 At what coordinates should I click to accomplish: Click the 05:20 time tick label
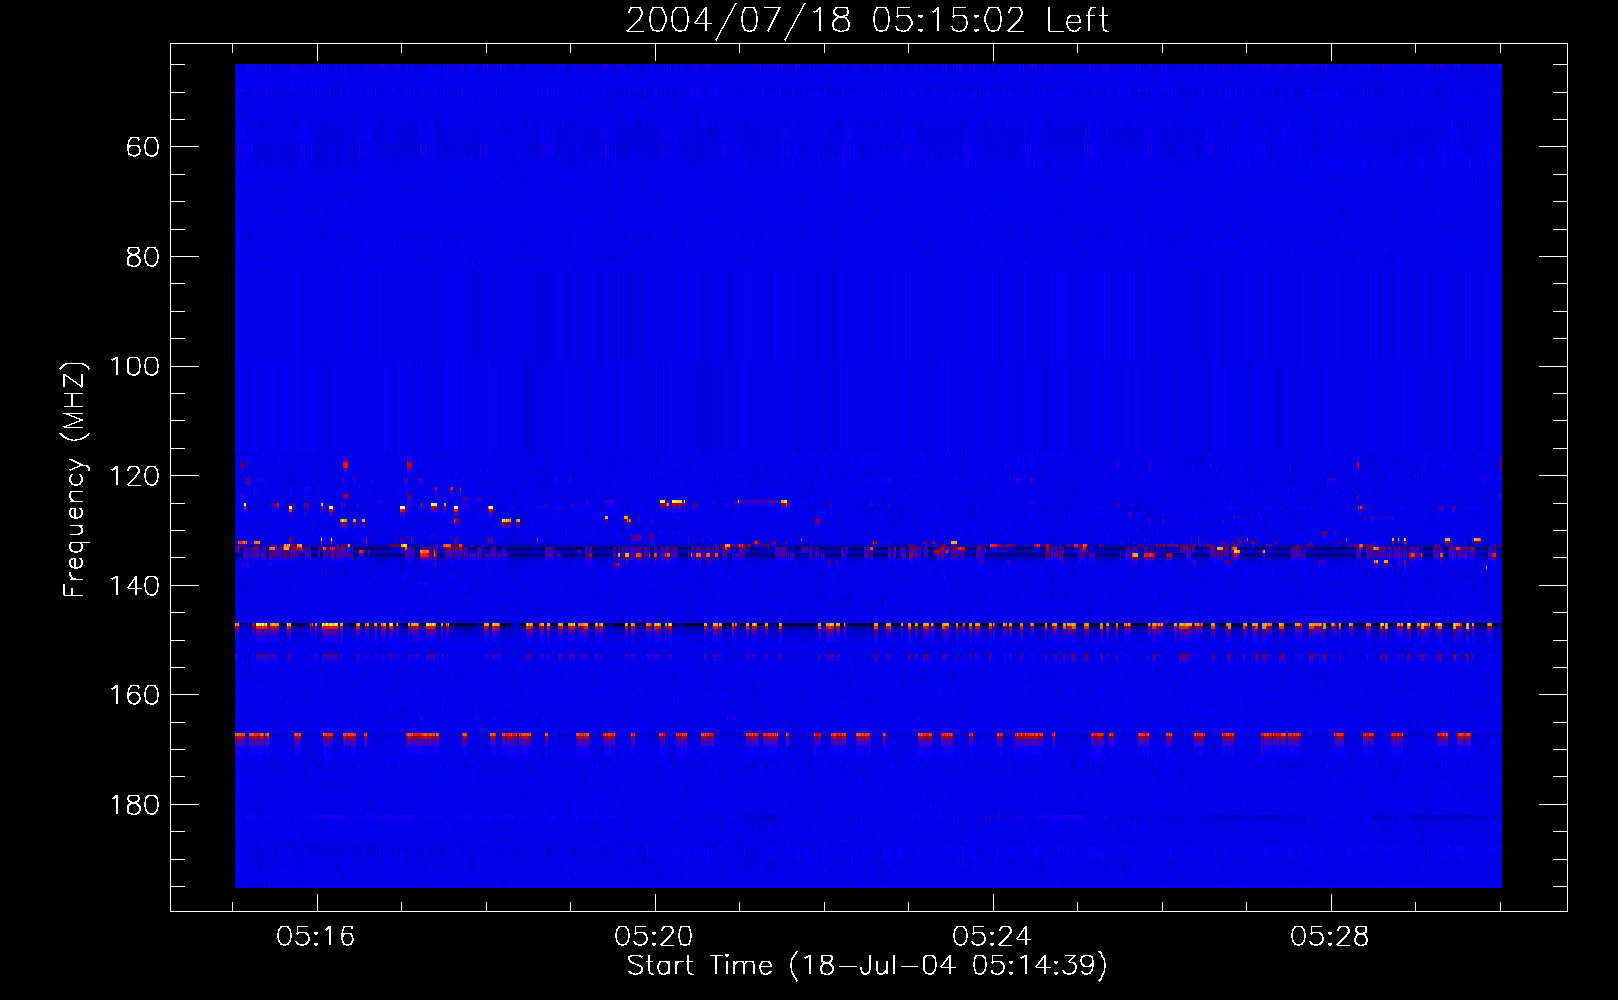point(654,936)
